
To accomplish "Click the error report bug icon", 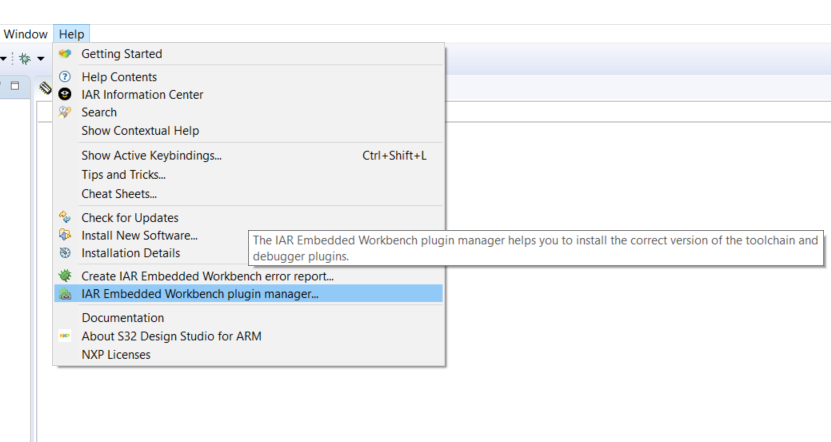I will pos(65,276).
